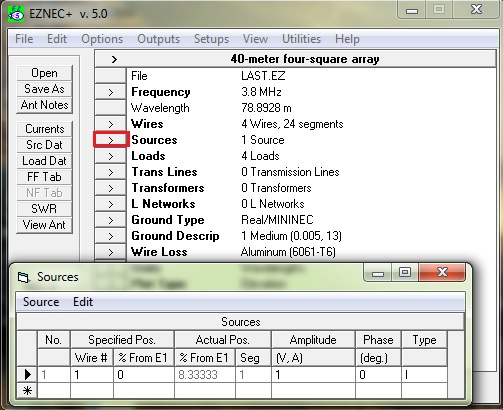Image resolution: width=503 pixels, height=410 pixels.
Task: Open the Utilities menu
Action: click(301, 39)
